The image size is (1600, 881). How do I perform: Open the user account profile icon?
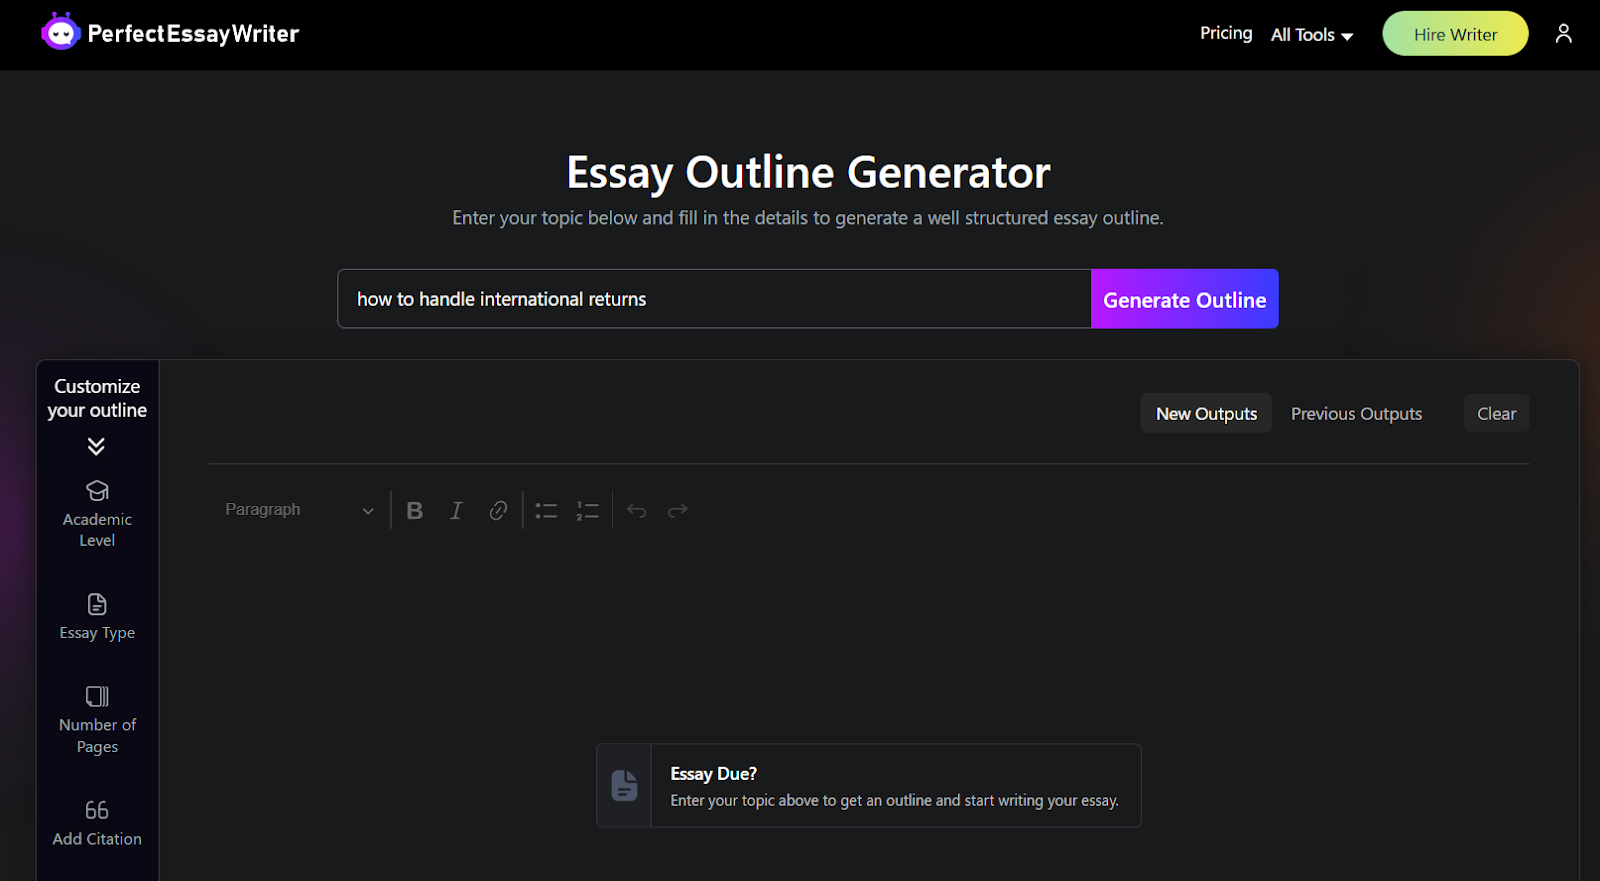(x=1564, y=34)
